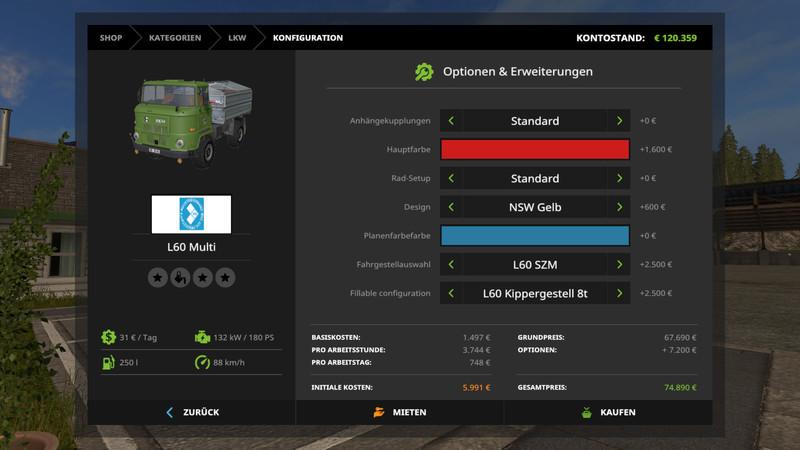Click the max speed gauge icon
Screen dimensions: 800x450
pos(203,362)
